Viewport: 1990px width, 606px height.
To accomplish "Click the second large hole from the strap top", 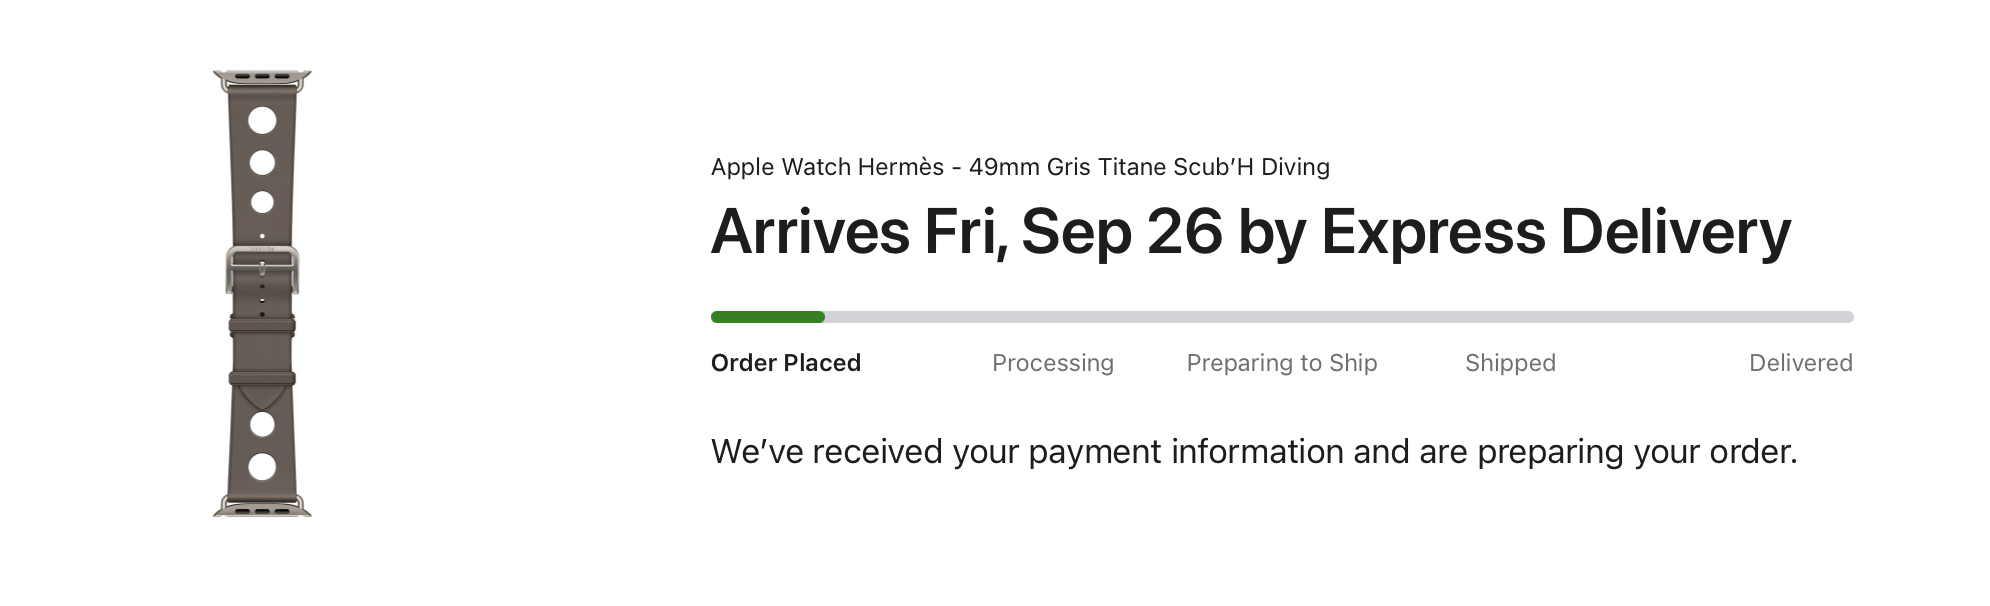I will 262,162.
